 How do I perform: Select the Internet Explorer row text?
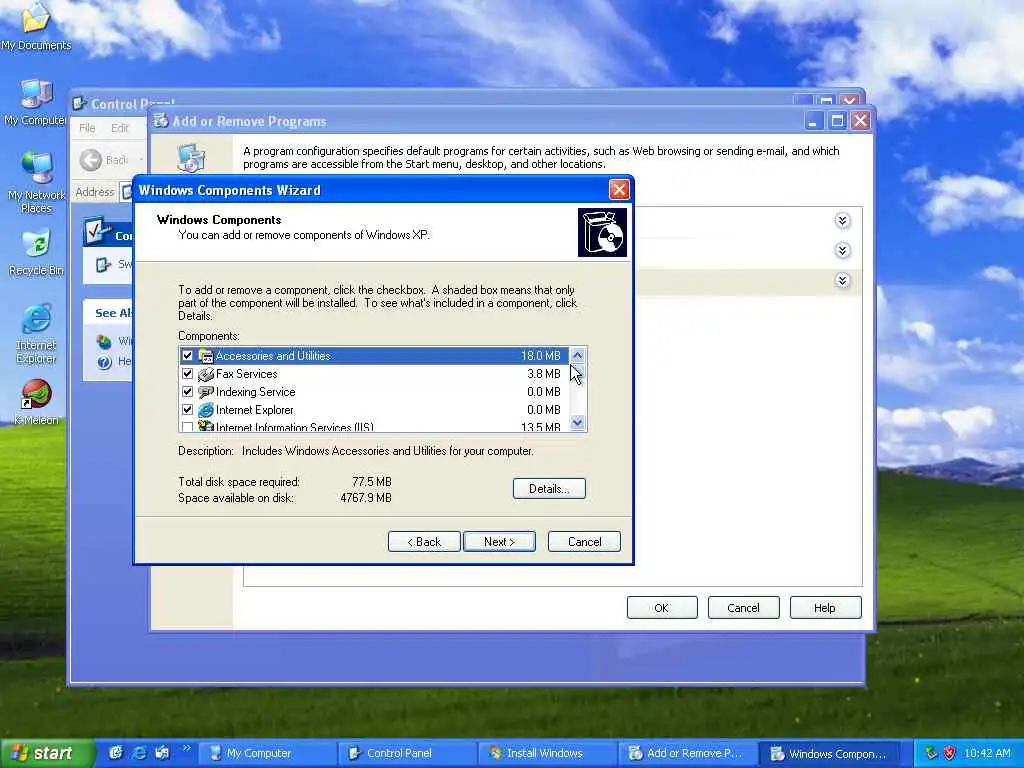click(x=255, y=409)
